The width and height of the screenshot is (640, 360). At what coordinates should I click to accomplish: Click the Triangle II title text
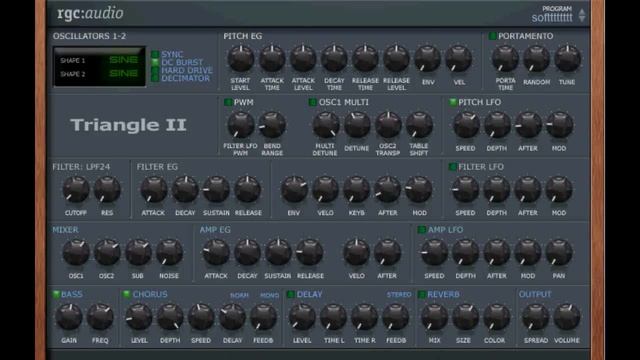(x=128, y=125)
